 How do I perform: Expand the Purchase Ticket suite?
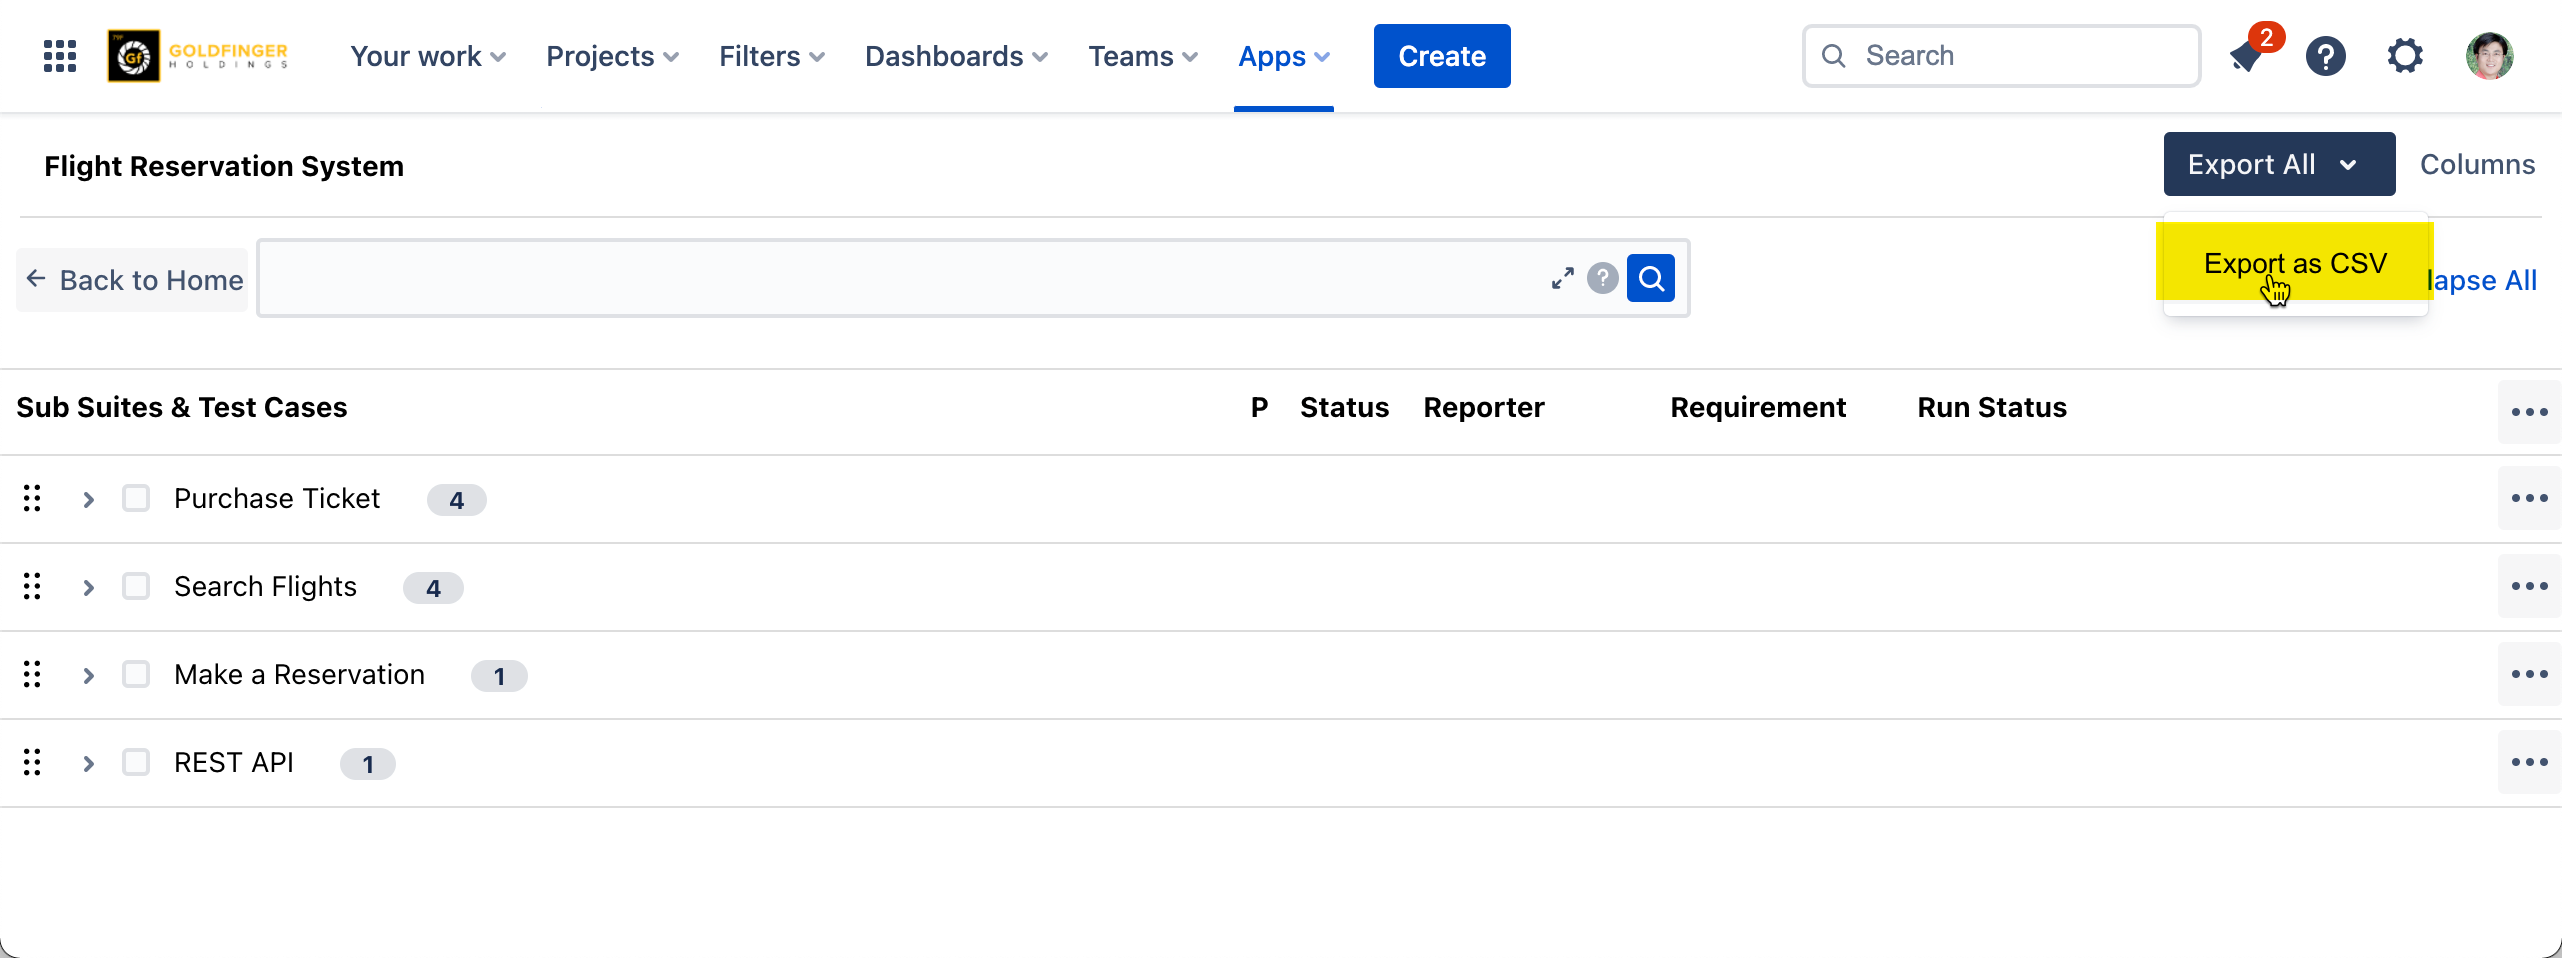[x=89, y=499]
